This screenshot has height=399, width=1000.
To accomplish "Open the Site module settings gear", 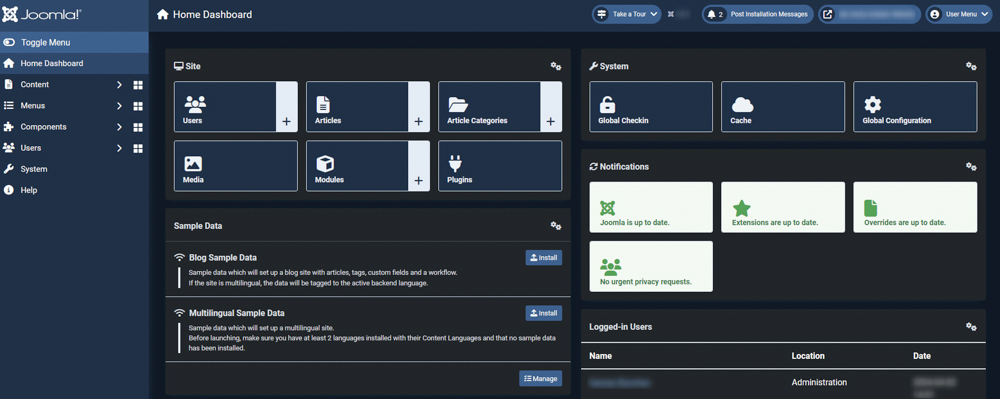I will tap(555, 66).
